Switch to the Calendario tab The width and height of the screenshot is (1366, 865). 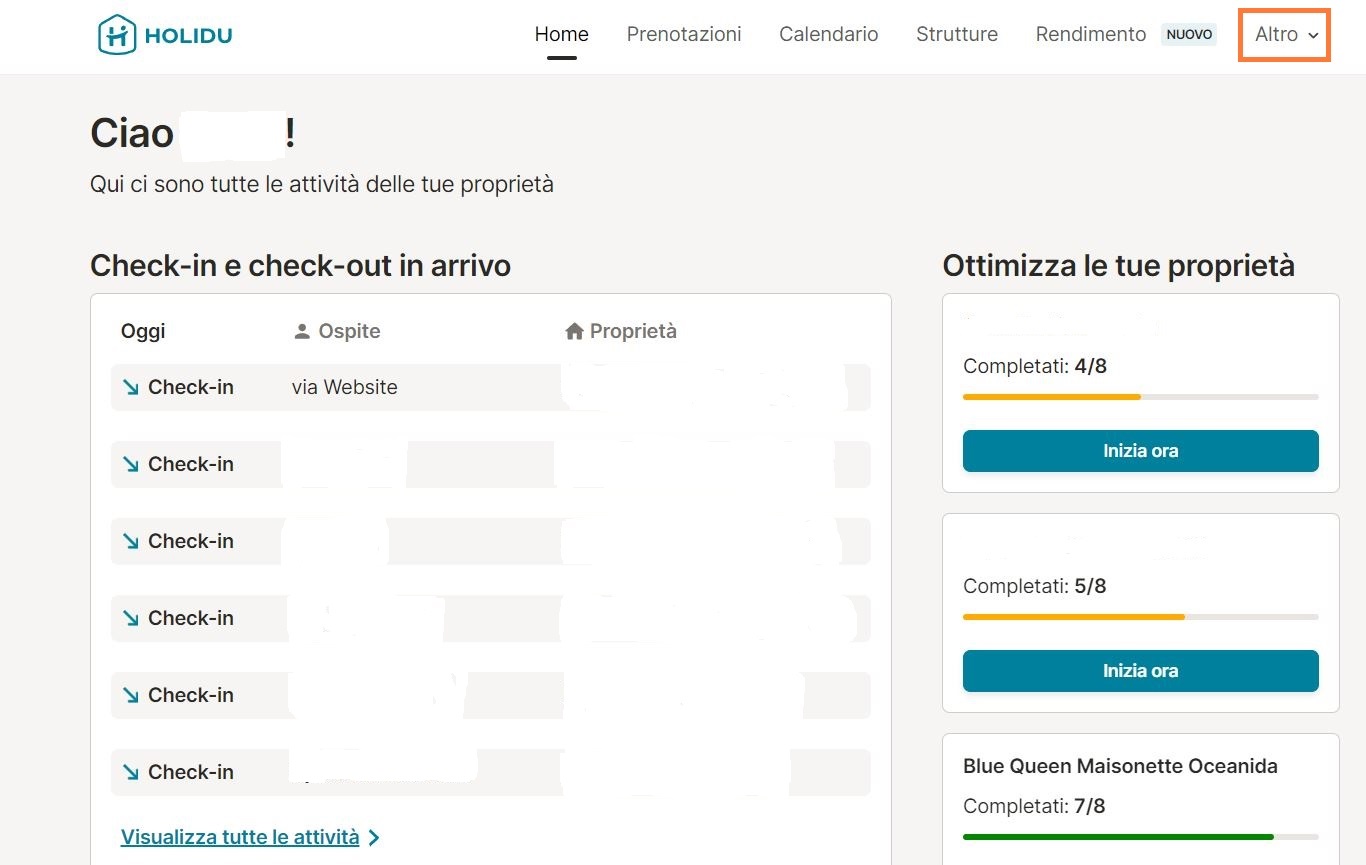tap(828, 34)
